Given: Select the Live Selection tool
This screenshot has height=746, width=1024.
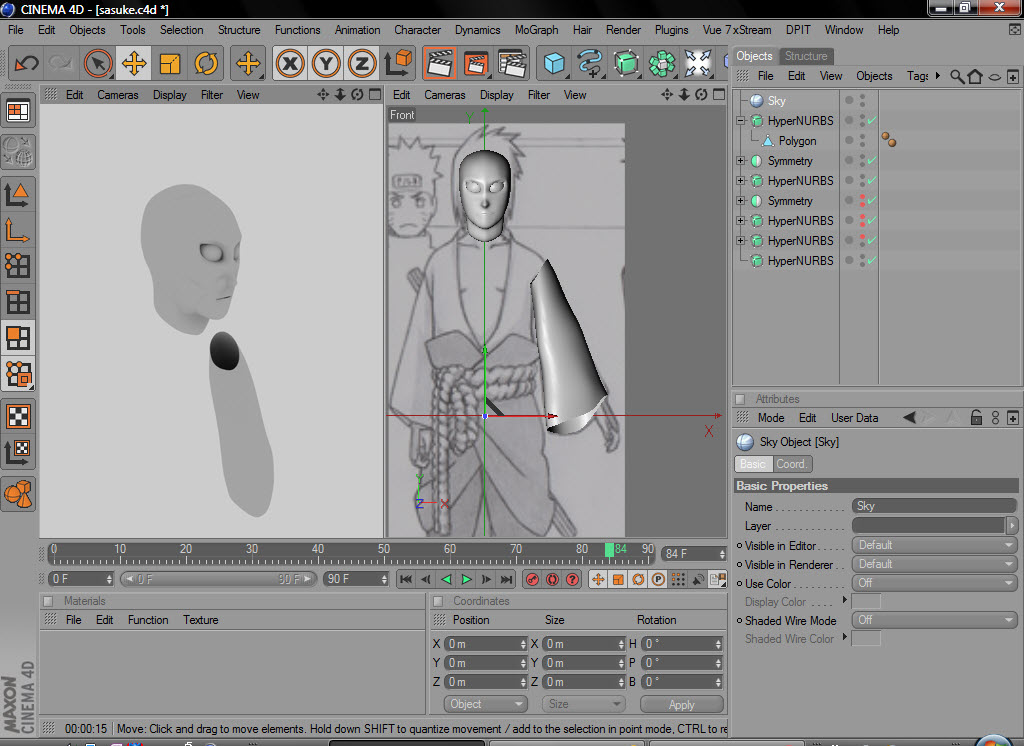Looking at the screenshot, I should pyautogui.click(x=98, y=64).
